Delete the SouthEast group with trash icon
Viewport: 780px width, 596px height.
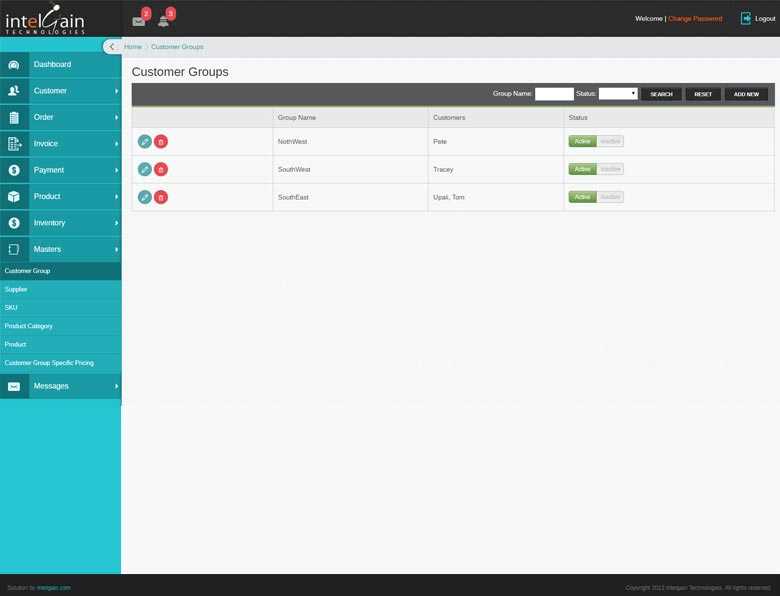pyautogui.click(x=161, y=198)
